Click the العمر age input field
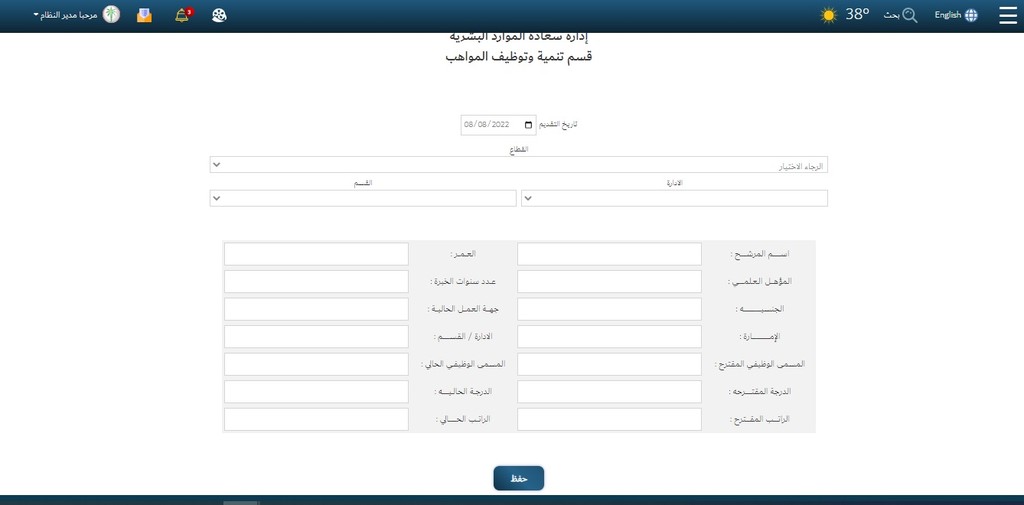Viewport: 1024px width, 505px height. click(316, 254)
